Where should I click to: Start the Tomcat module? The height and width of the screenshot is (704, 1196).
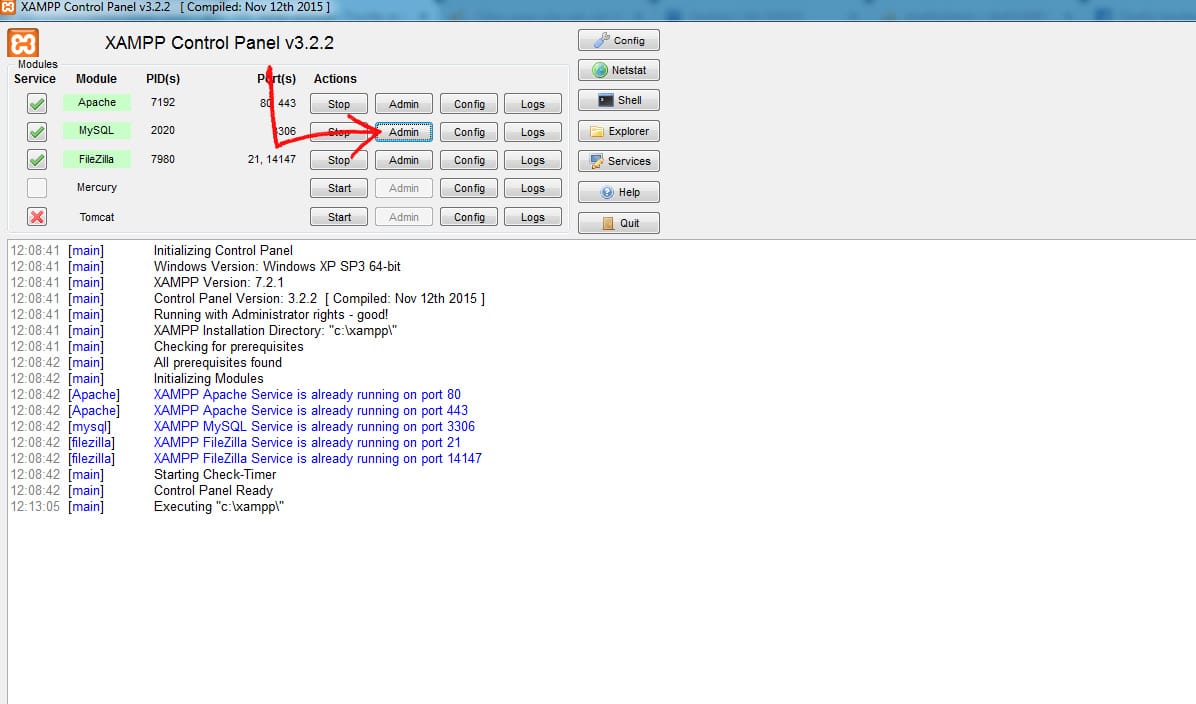[x=339, y=217]
